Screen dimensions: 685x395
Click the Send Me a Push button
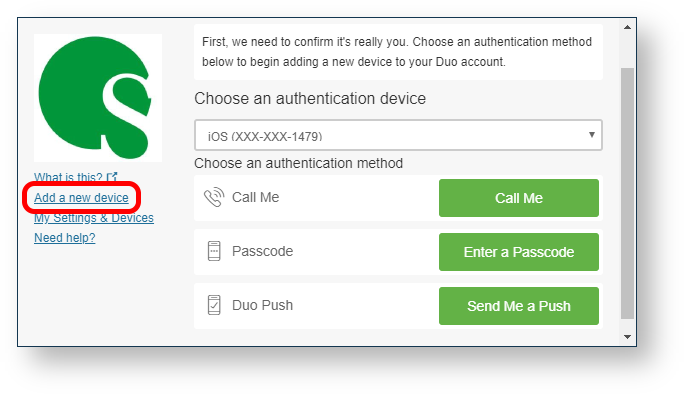[x=519, y=306]
